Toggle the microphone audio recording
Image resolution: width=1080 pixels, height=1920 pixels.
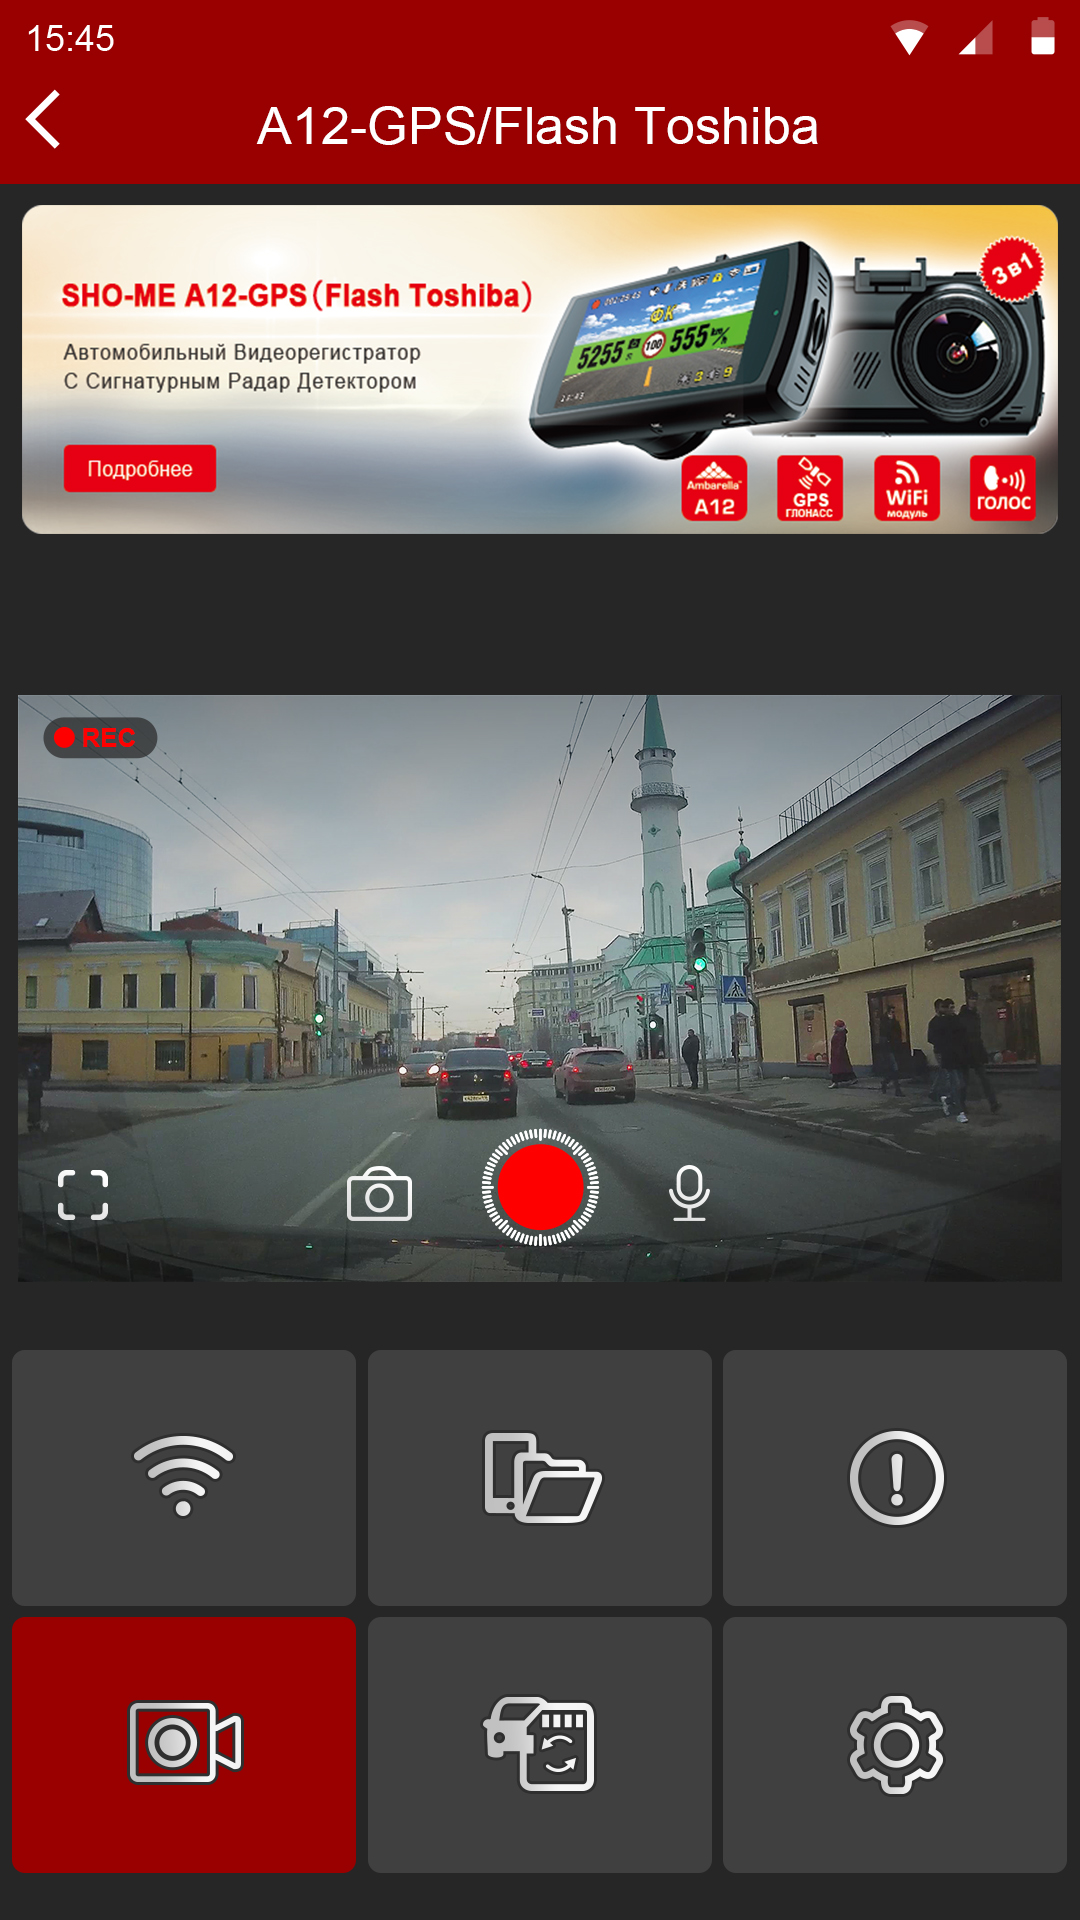[x=689, y=1193]
